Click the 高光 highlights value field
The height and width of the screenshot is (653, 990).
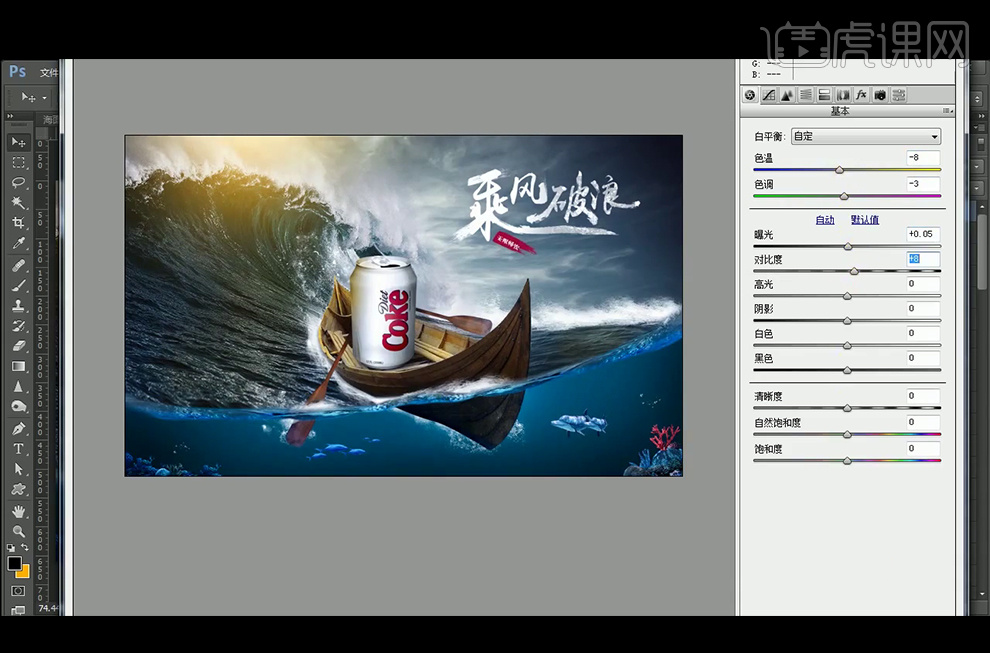(x=923, y=284)
